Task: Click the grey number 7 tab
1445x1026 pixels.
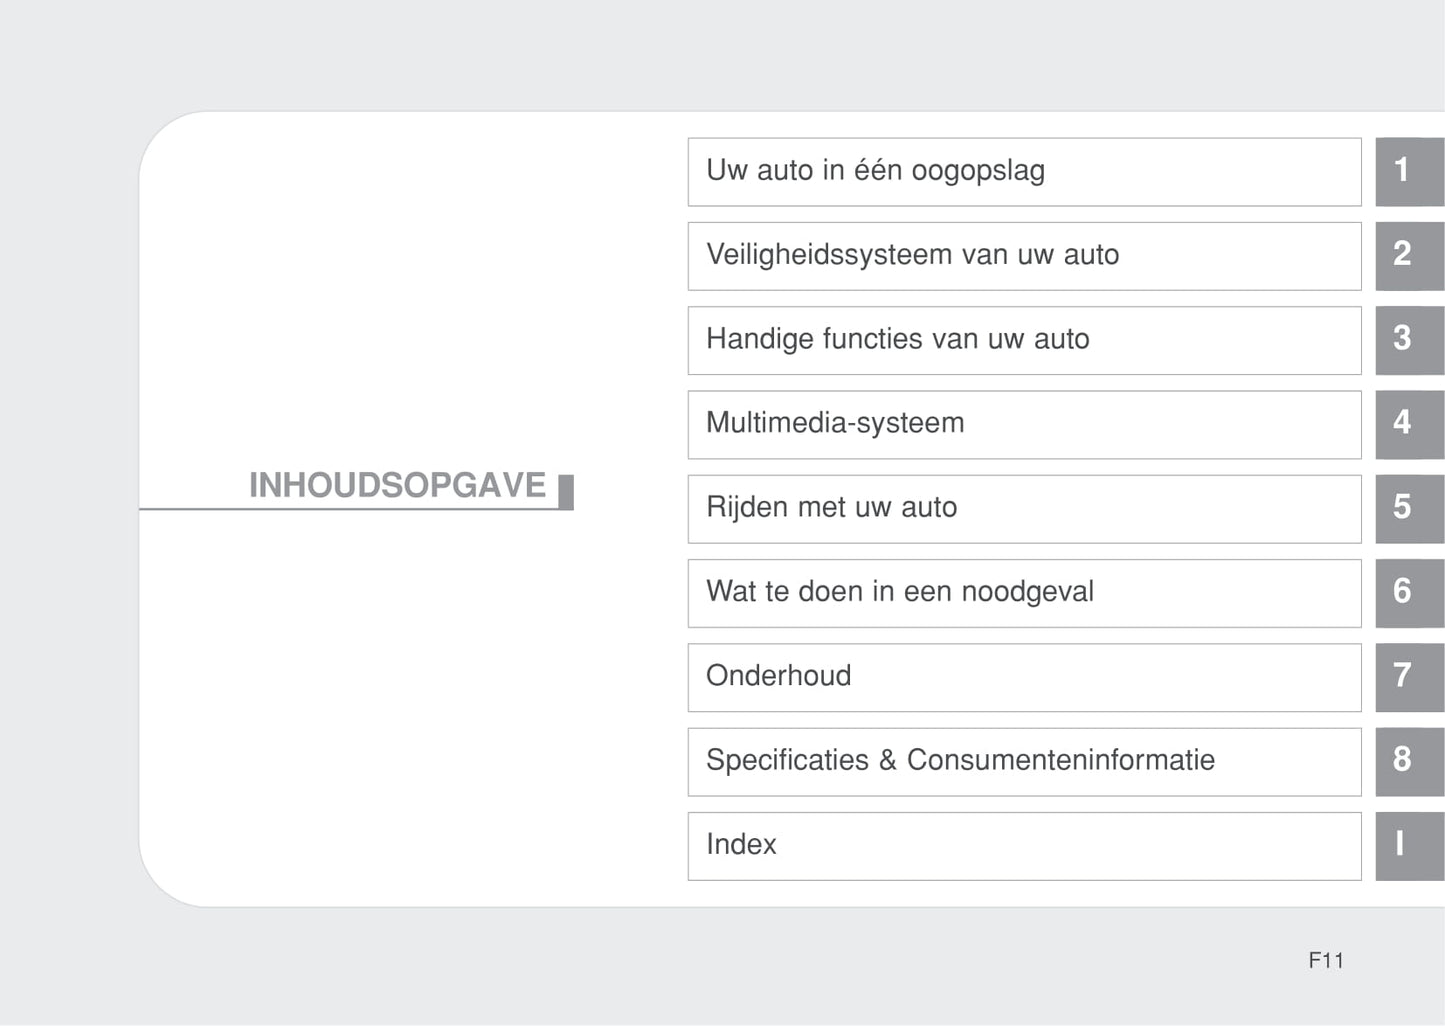Action: point(1408,677)
